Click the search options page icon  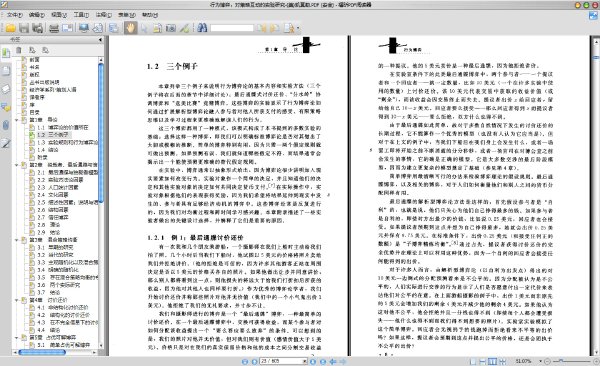(289, 28)
